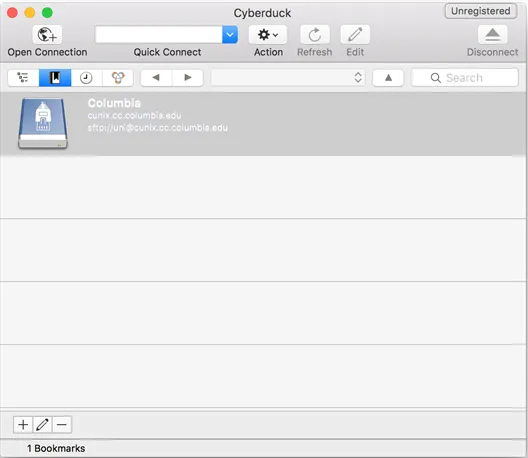This screenshot has width=528, height=458.
Task: Switch to the History clock view
Action: [x=86, y=78]
